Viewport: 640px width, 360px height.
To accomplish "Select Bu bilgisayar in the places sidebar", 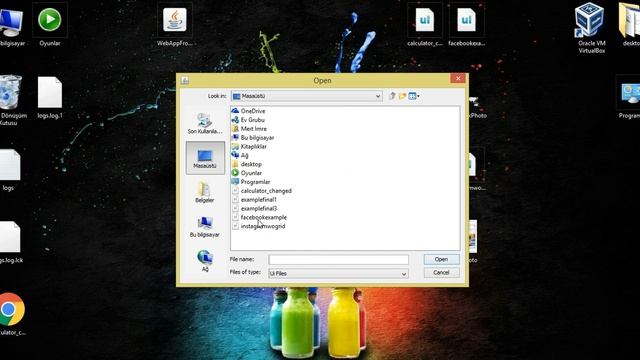I will point(204,227).
